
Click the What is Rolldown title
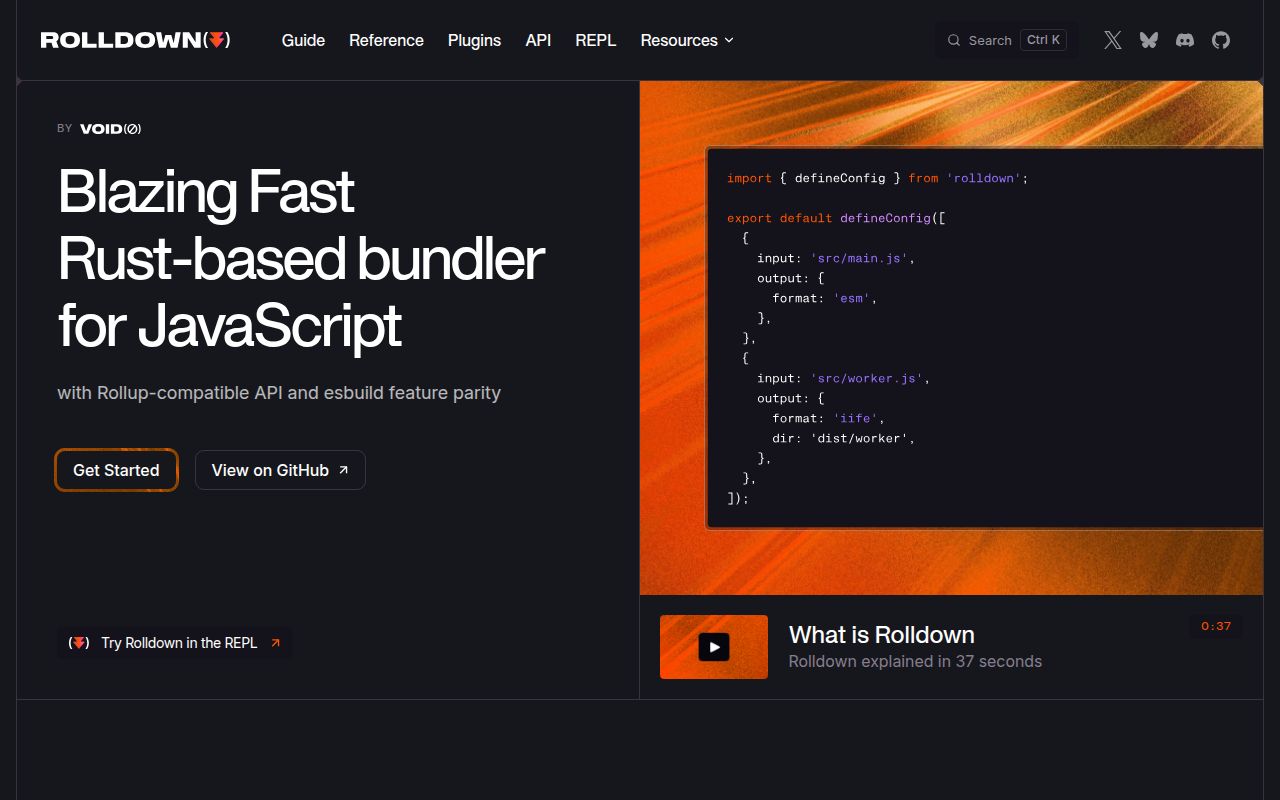[x=882, y=635]
